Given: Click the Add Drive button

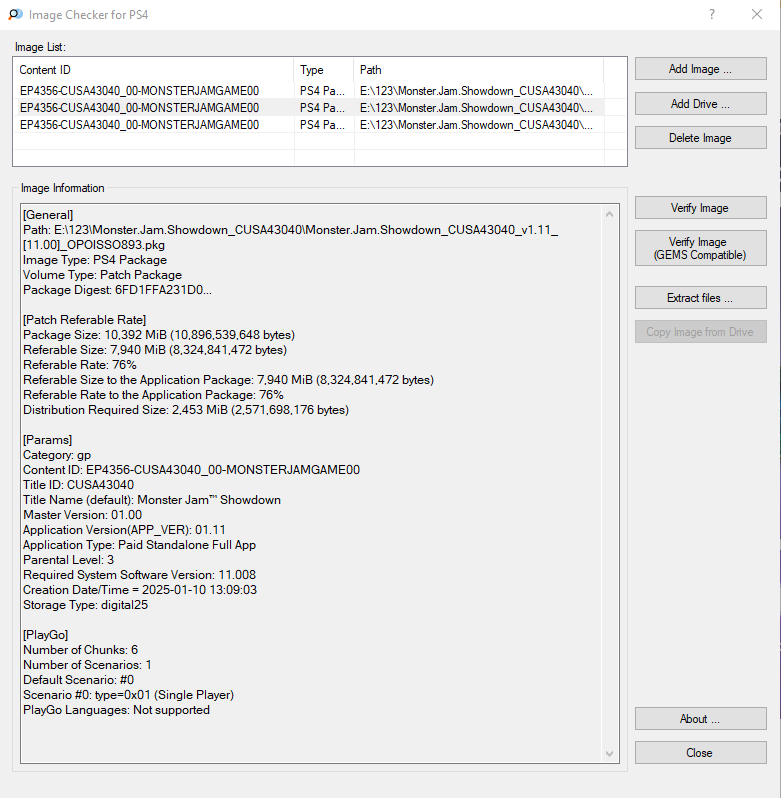Looking at the screenshot, I should coord(701,104).
